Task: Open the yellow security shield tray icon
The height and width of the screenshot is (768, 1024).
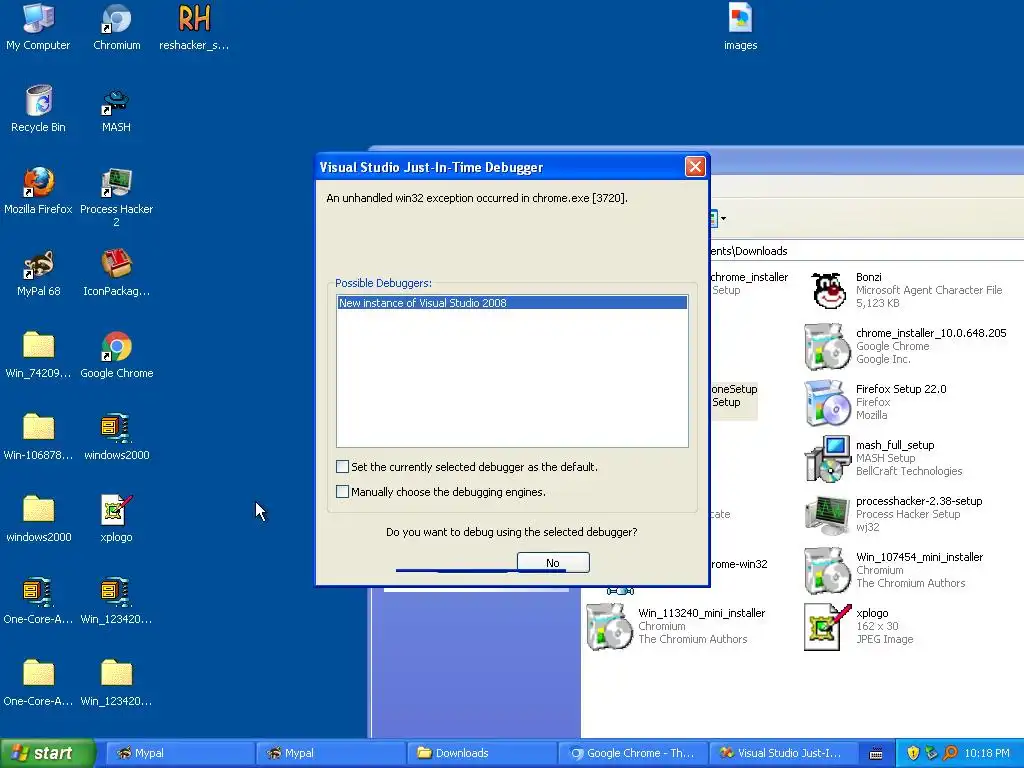Action: (x=913, y=753)
